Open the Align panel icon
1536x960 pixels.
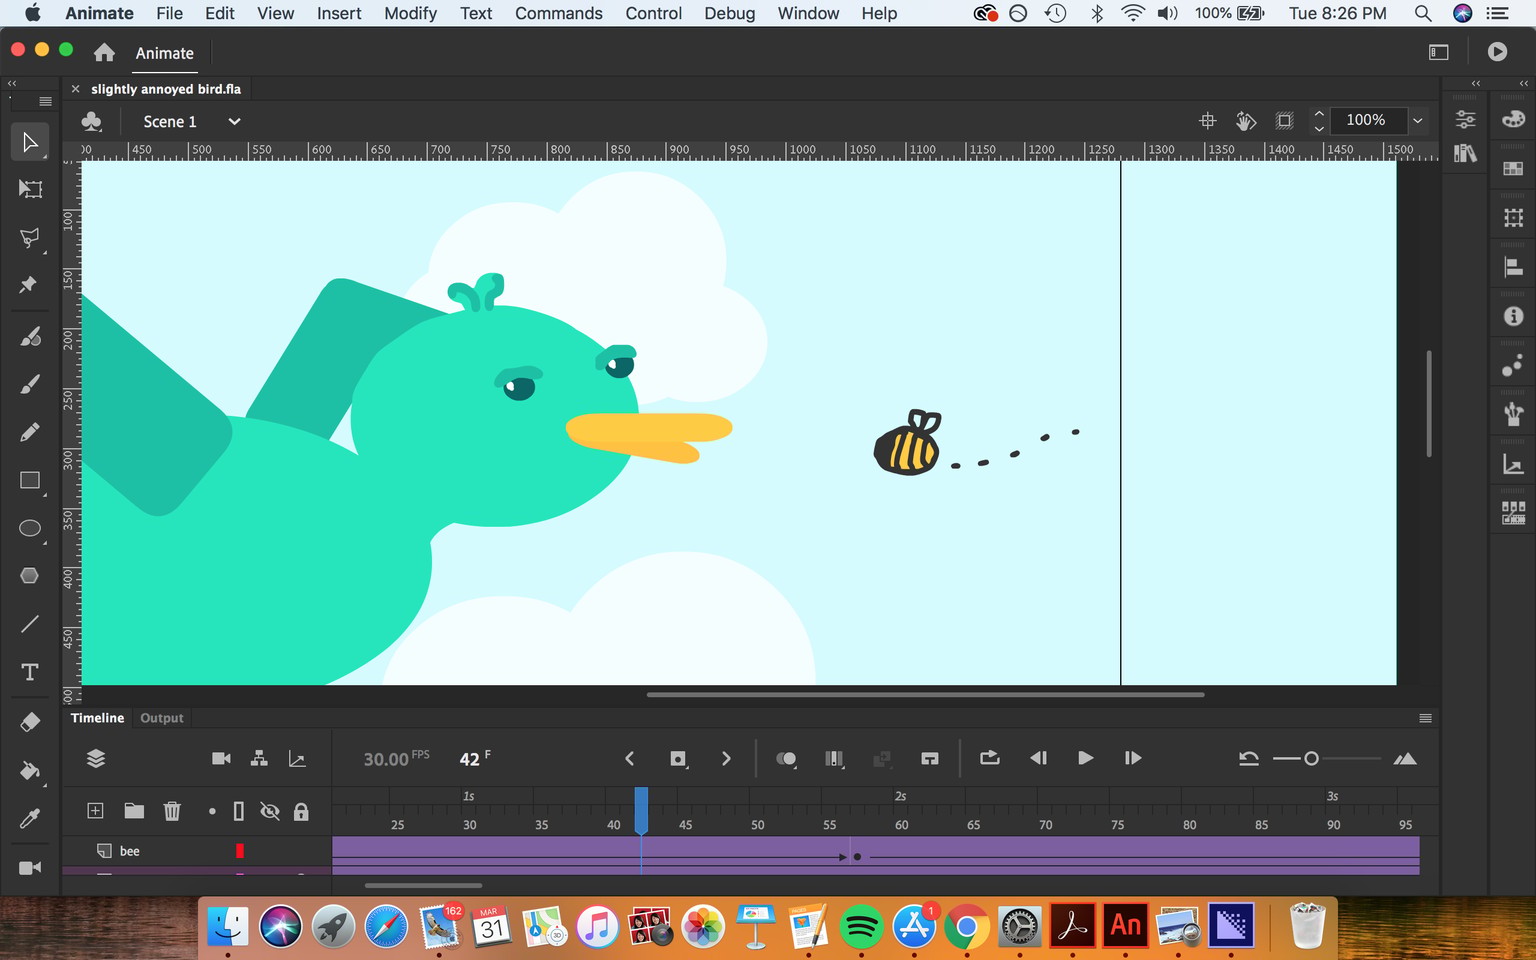pyautogui.click(x=1513, y=267)
